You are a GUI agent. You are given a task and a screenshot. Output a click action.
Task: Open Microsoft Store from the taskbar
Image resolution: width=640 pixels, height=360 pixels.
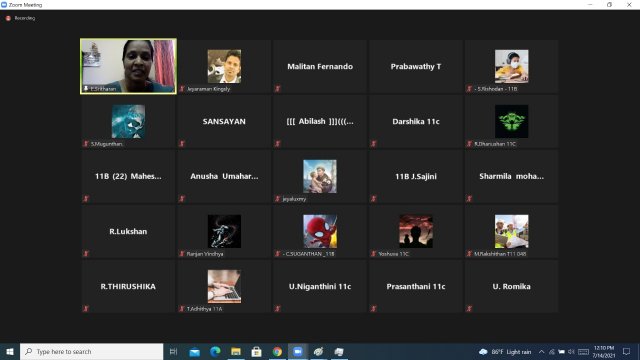coord(256,351)
